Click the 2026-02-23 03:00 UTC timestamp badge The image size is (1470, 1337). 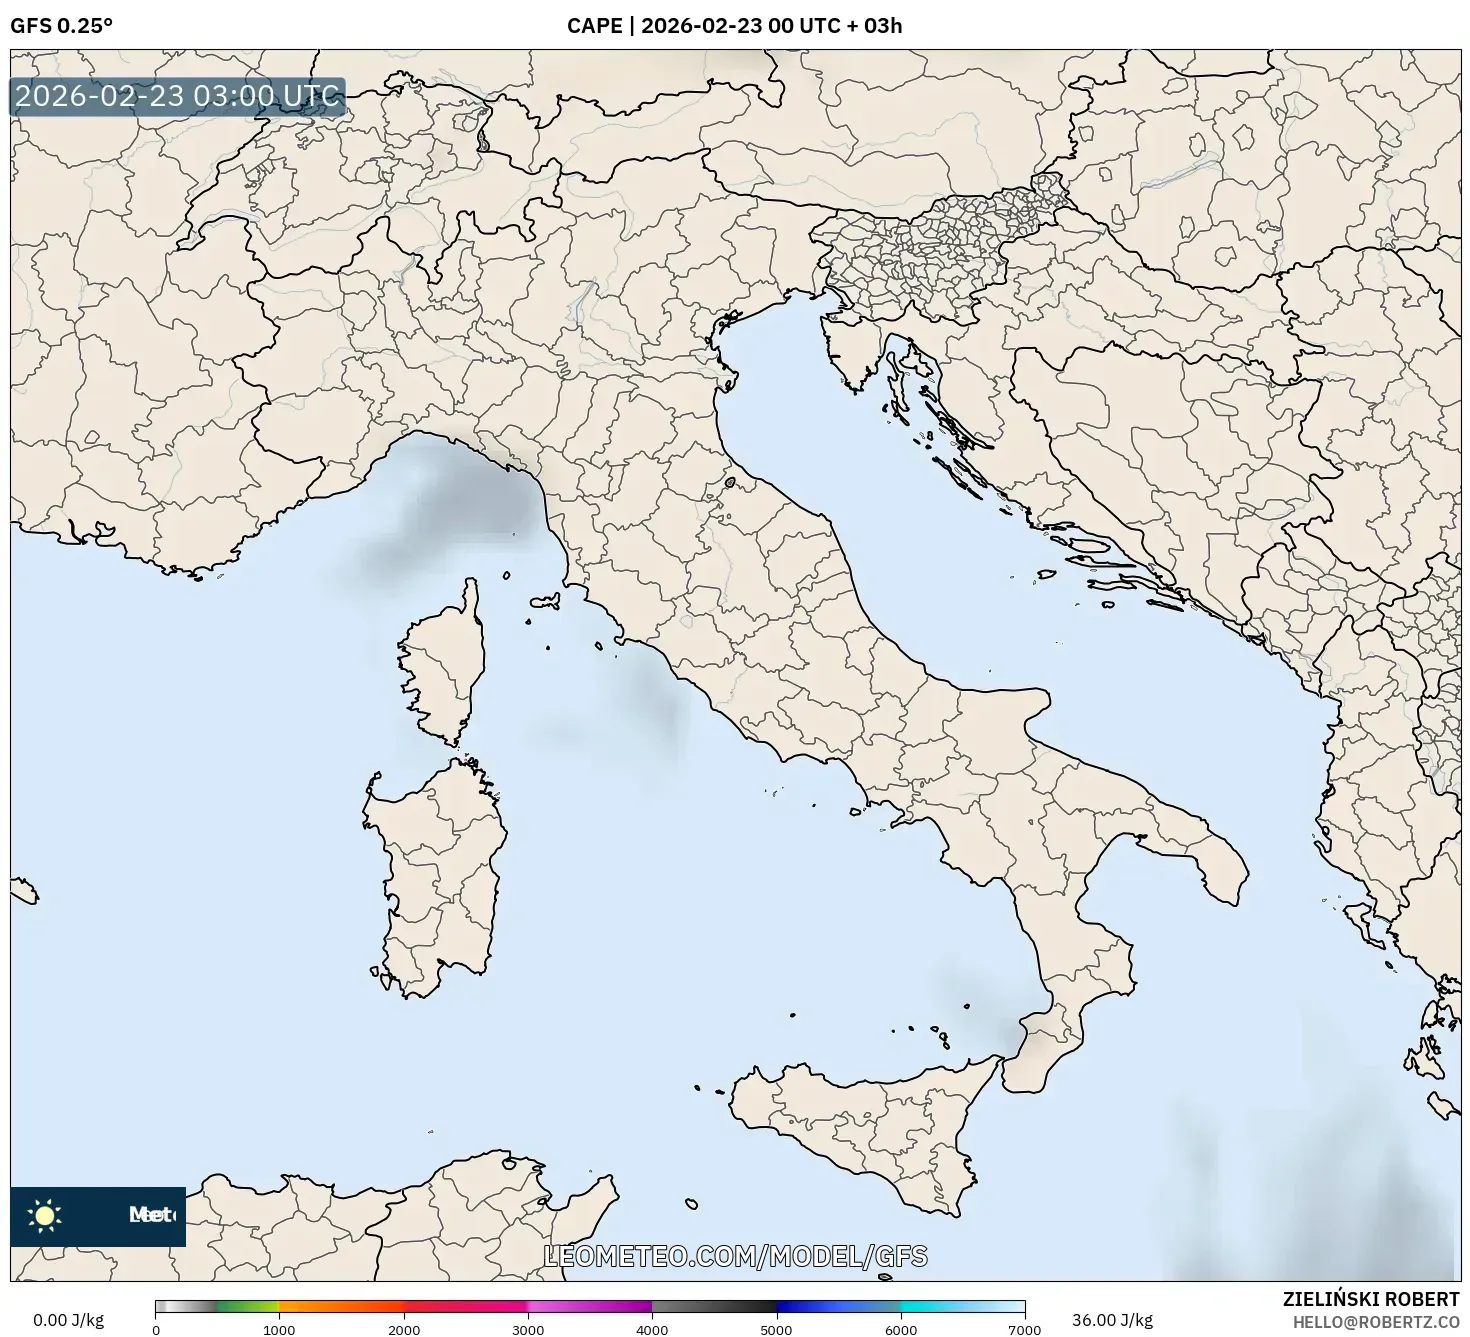[176, 97]
